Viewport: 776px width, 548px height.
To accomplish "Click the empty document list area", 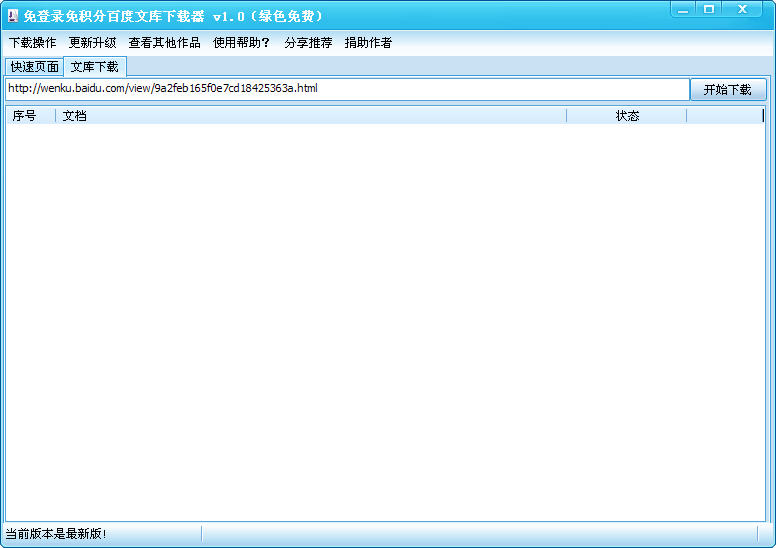I will coord(385,322).
